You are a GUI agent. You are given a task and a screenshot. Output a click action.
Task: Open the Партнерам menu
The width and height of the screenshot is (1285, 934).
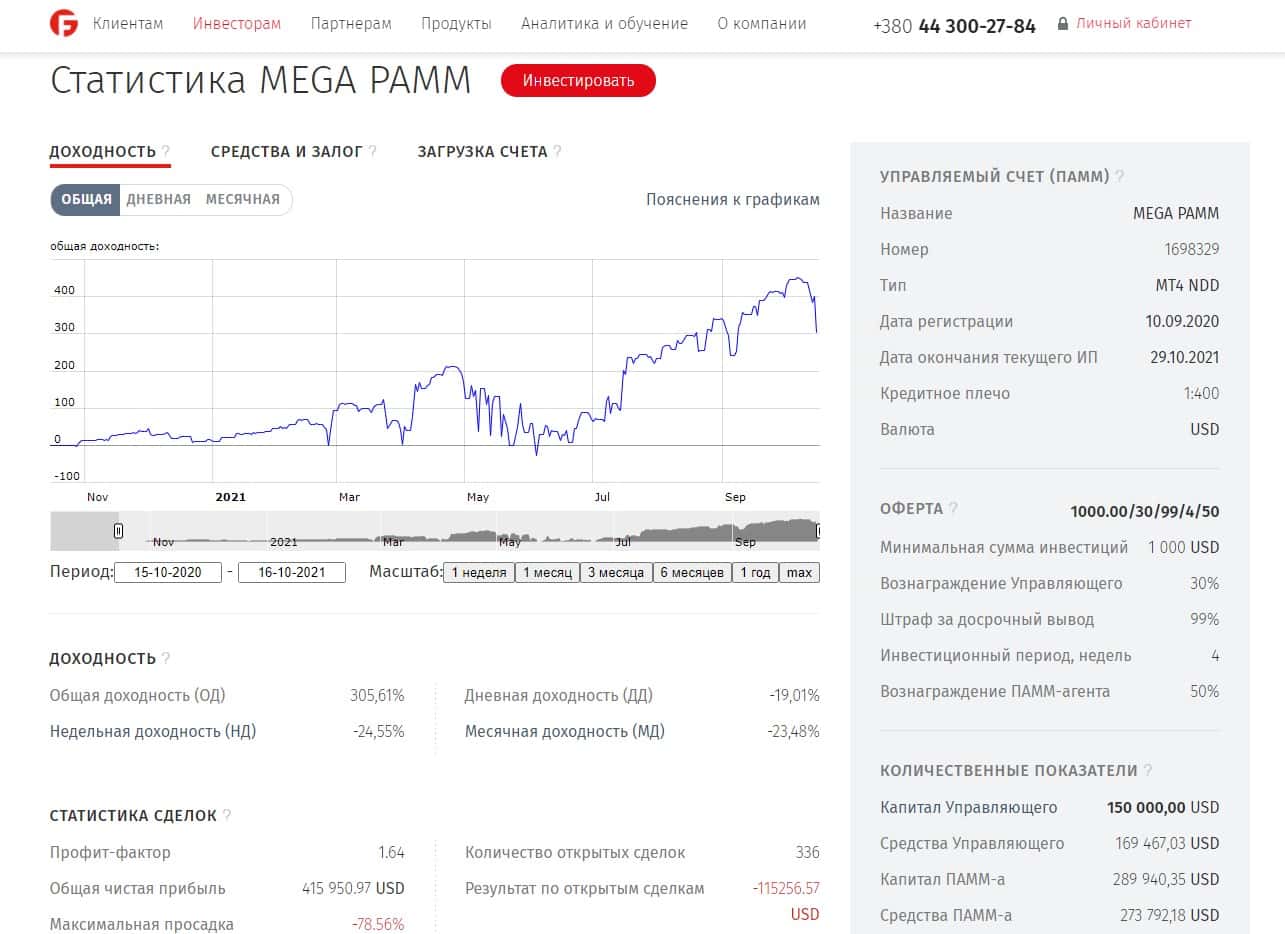point(351,24)
